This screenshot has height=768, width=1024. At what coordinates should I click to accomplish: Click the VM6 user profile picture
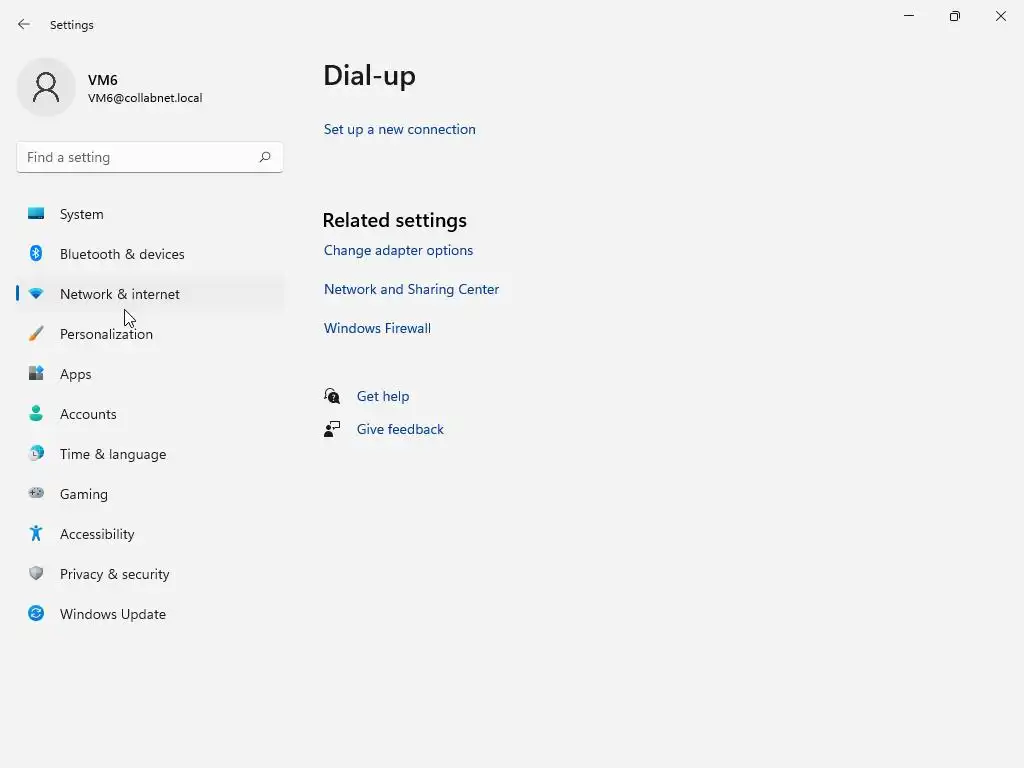tap(46, 87)
